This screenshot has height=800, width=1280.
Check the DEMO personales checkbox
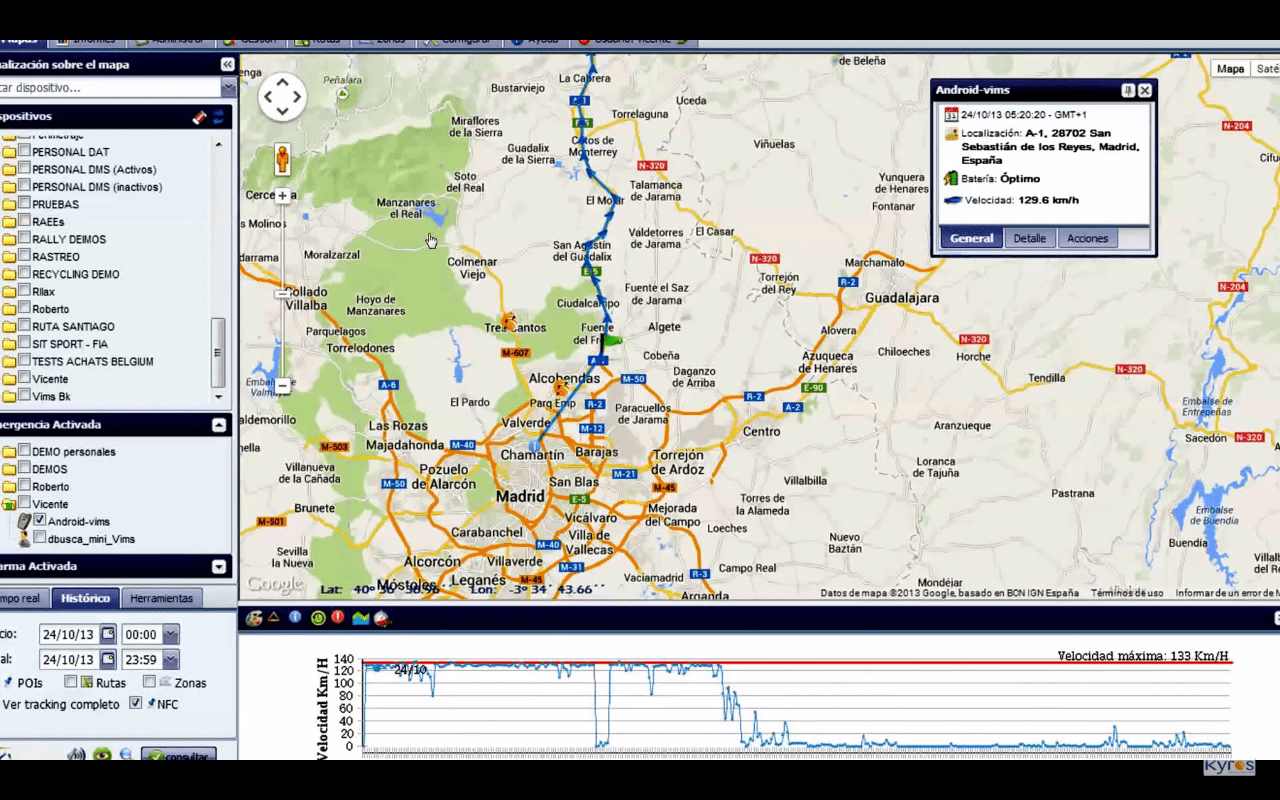tap(24, 450)
